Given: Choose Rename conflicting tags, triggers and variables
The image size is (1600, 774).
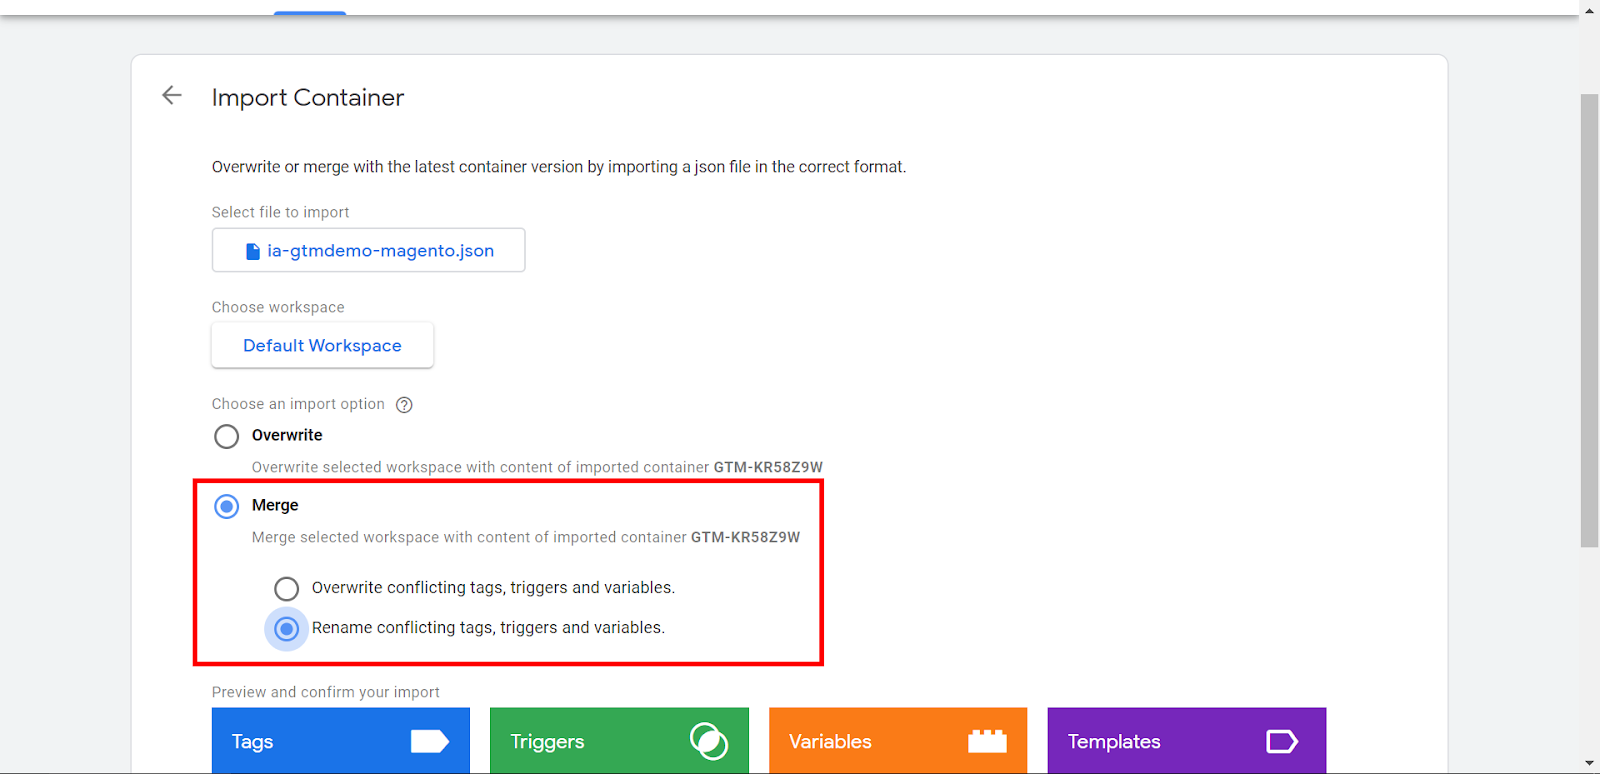Looking at the screenshot, I should [x=287, y=629].
